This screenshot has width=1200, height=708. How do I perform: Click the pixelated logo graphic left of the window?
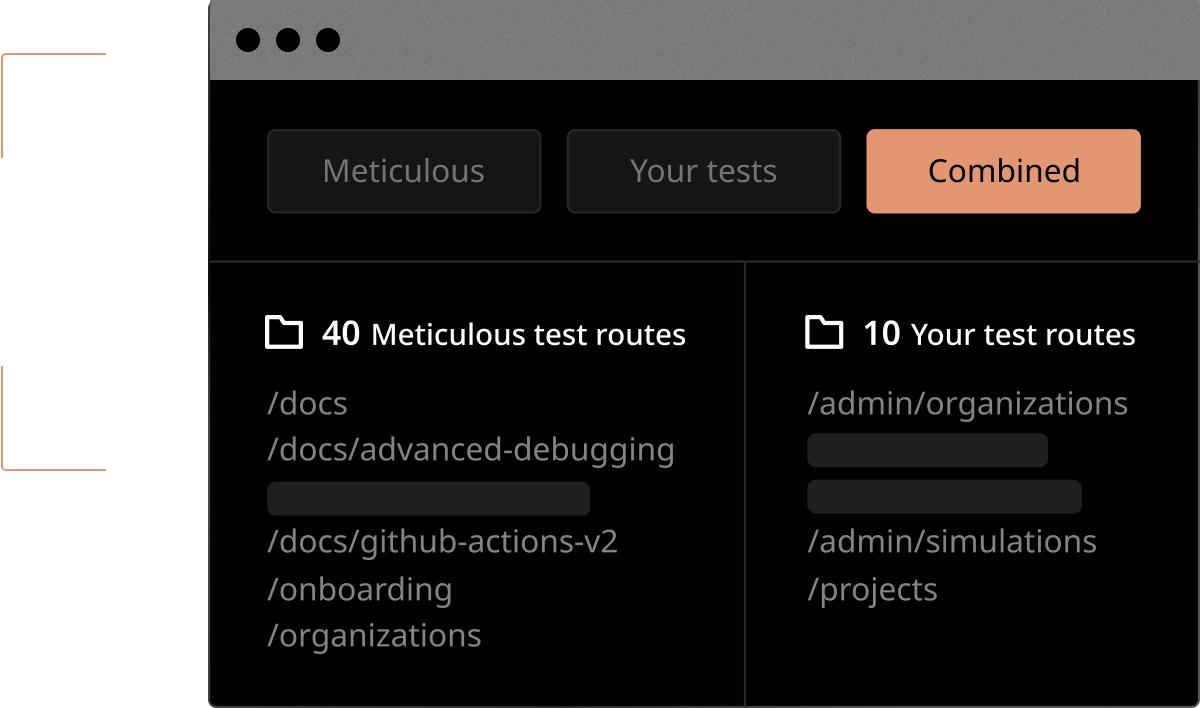point(104,260)
